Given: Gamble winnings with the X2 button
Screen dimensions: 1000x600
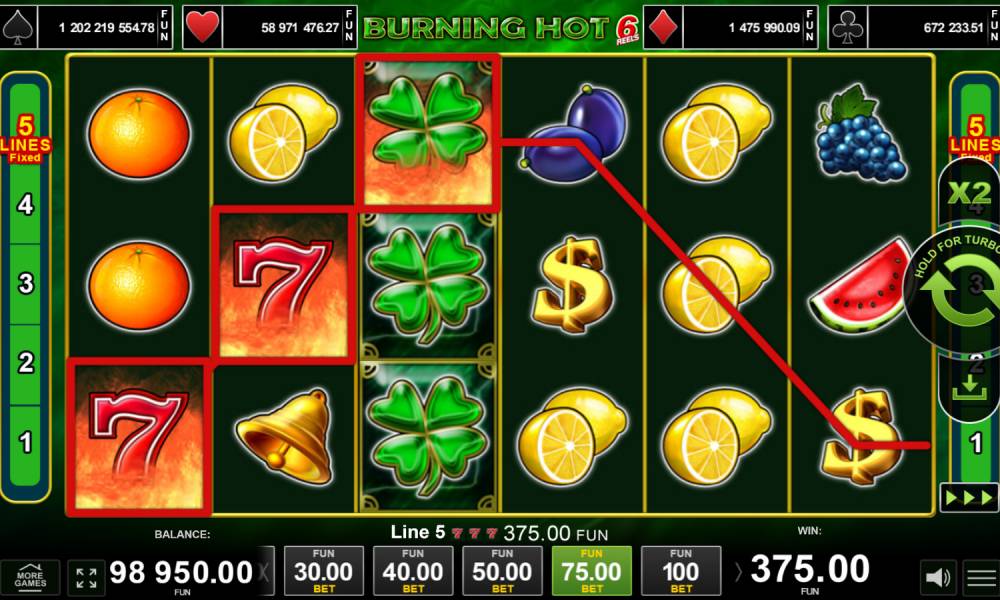Looking at the screenshot, I should click(969, 193).
